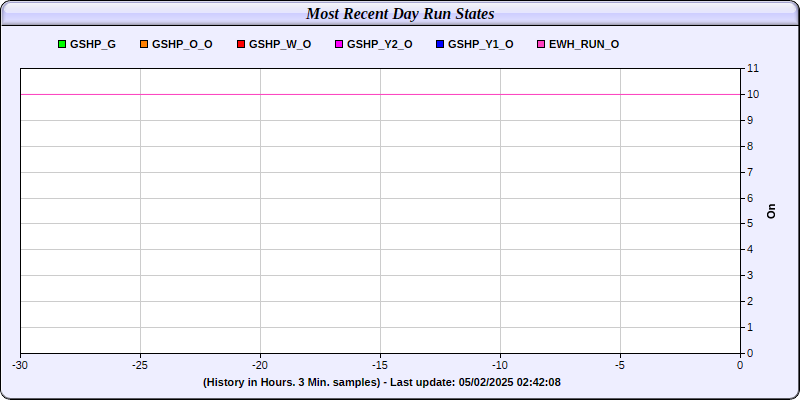The image size is (800, 400).
Task: Select the GSHP_Y2_O legend label
Action: tap(380, 44)
